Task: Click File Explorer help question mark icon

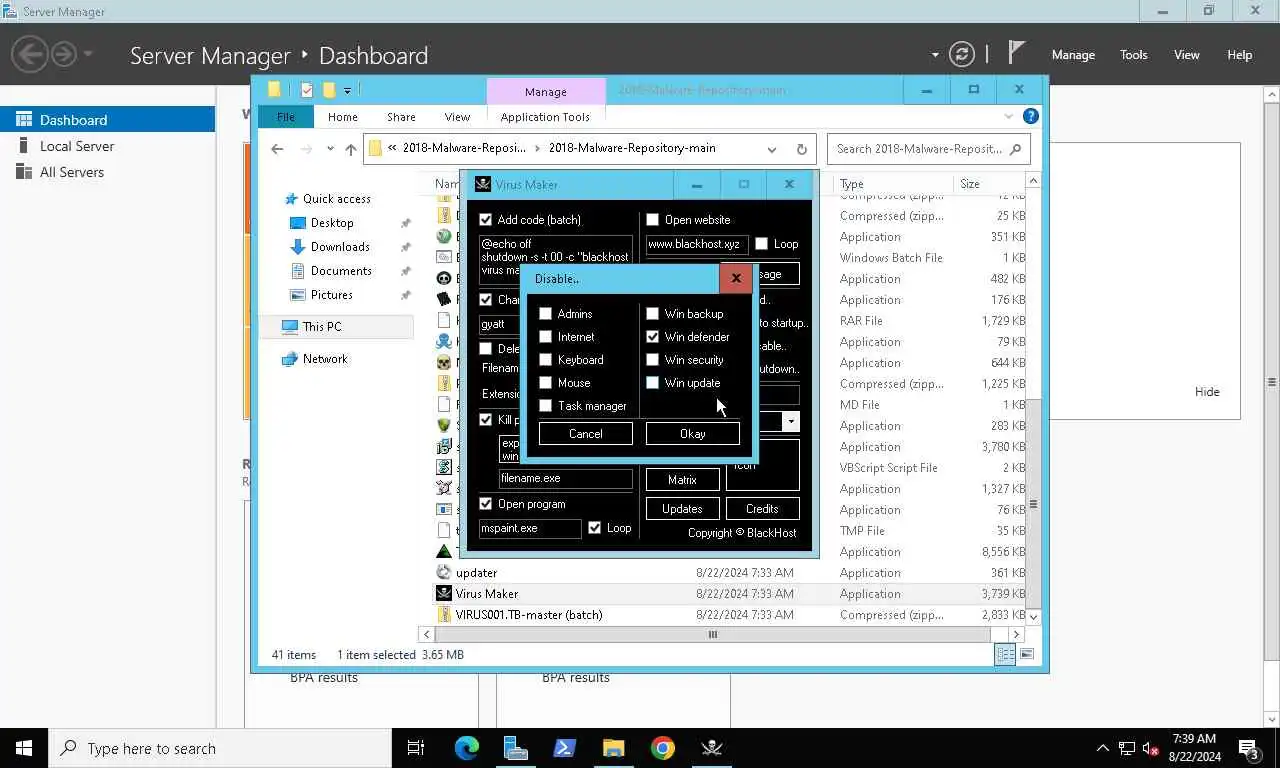Action: pos(1031,116)
